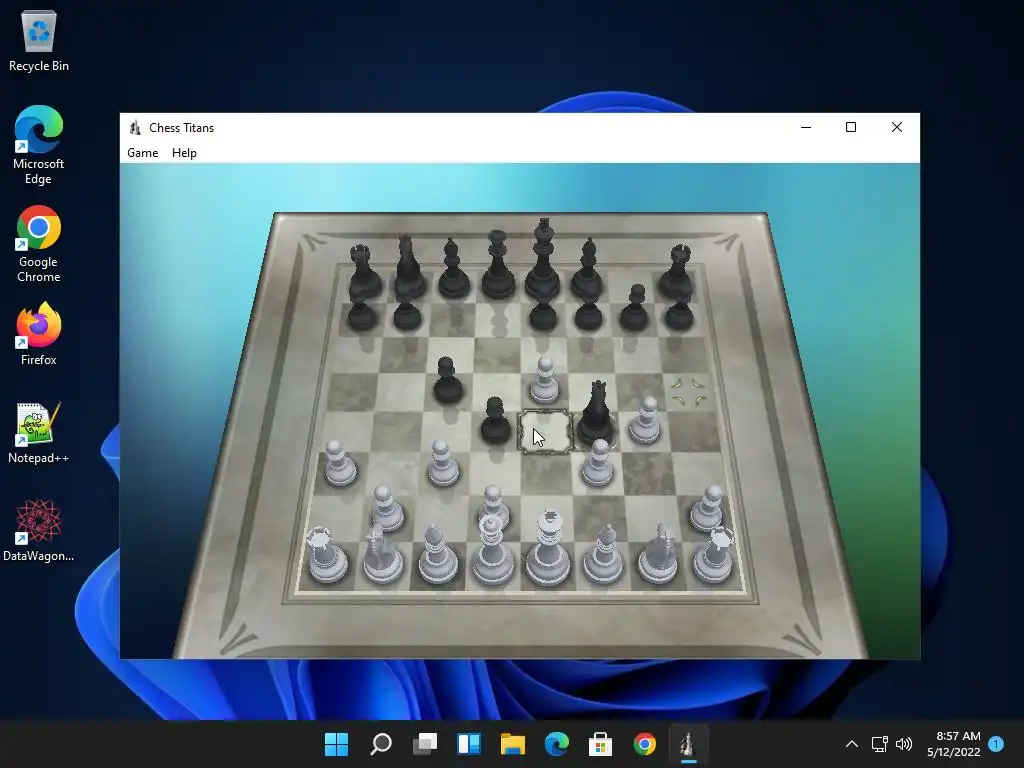Select Microsoft Edge desktop shortcut
1024x768 pixels.
coord(39,145)
